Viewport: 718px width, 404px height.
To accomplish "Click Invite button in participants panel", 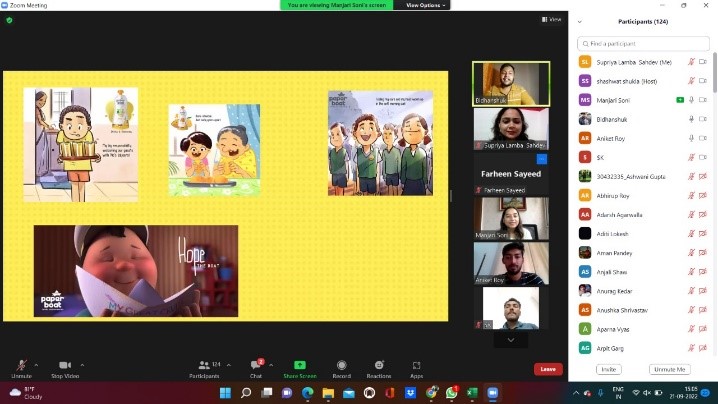I will pos(609,369).
